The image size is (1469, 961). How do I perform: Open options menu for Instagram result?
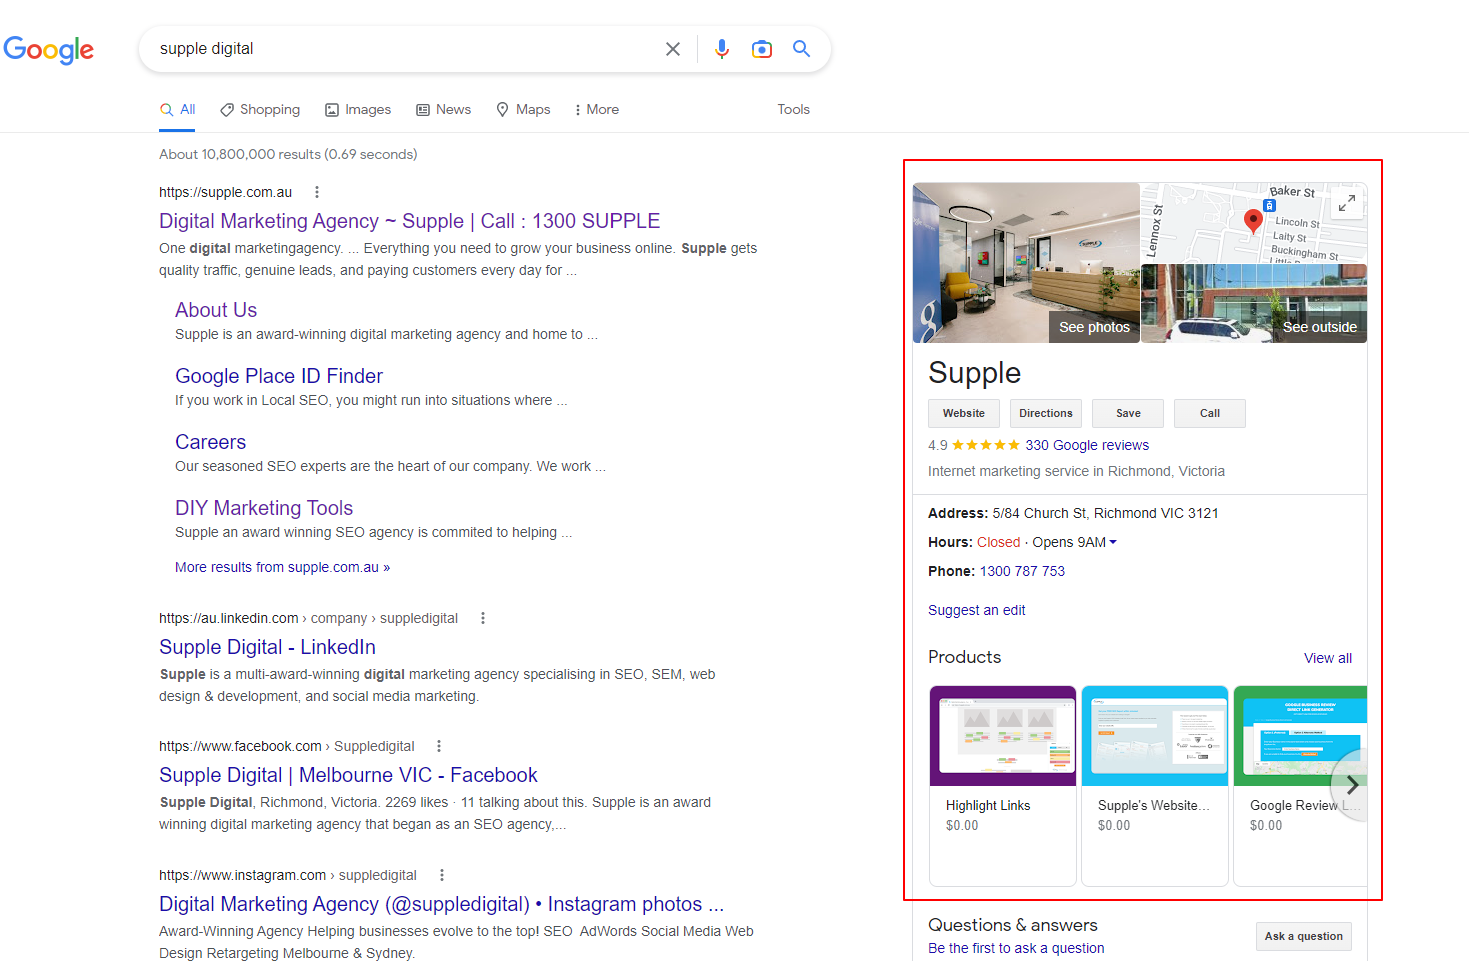[x=442, y=875]
